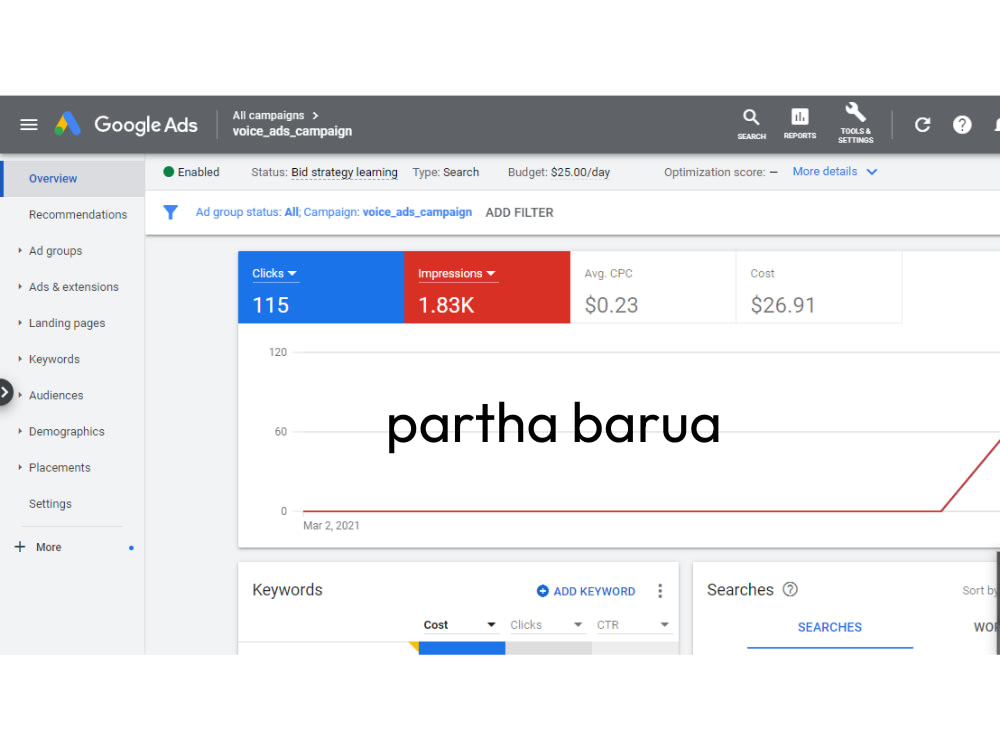Click the Campaign: voice_ads_campaign filter

coord(388,212)
